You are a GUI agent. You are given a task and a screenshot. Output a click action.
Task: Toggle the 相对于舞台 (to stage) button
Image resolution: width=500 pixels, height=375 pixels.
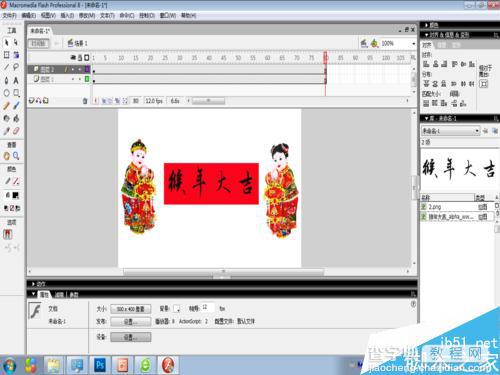click(483, 84)
